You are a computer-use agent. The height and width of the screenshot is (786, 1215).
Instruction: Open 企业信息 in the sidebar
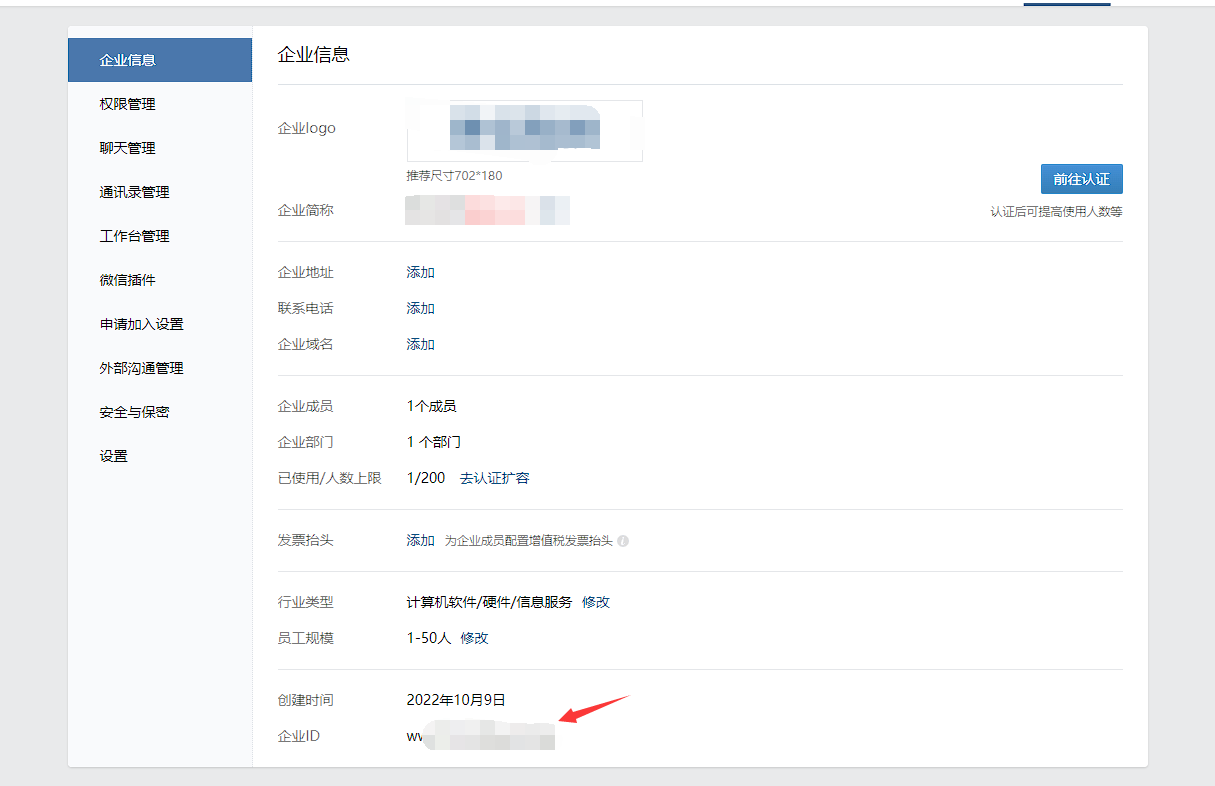click(160, 60)
